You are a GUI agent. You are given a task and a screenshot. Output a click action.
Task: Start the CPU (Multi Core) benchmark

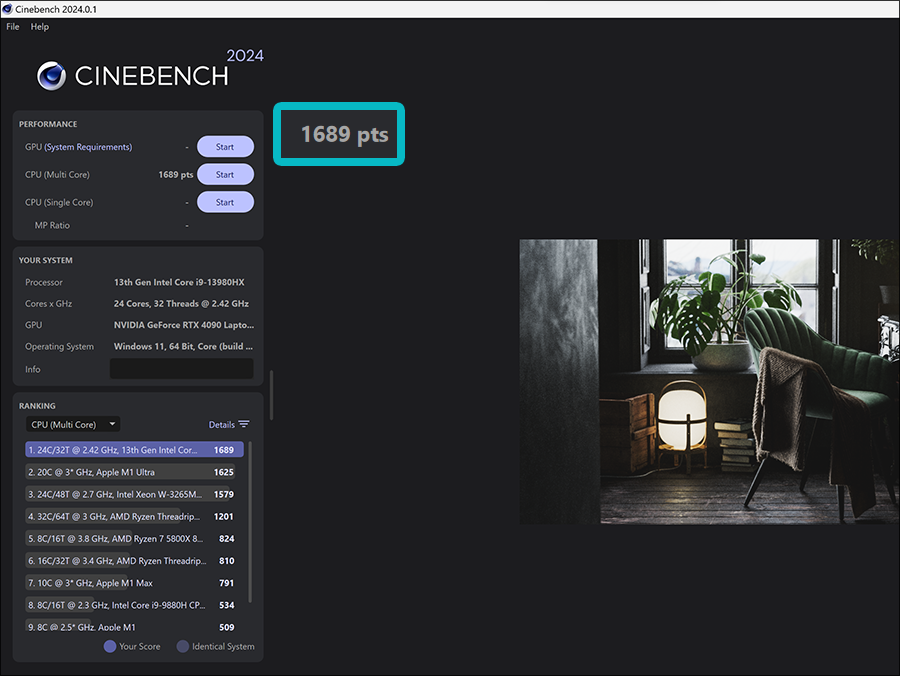tap(225, 174)
